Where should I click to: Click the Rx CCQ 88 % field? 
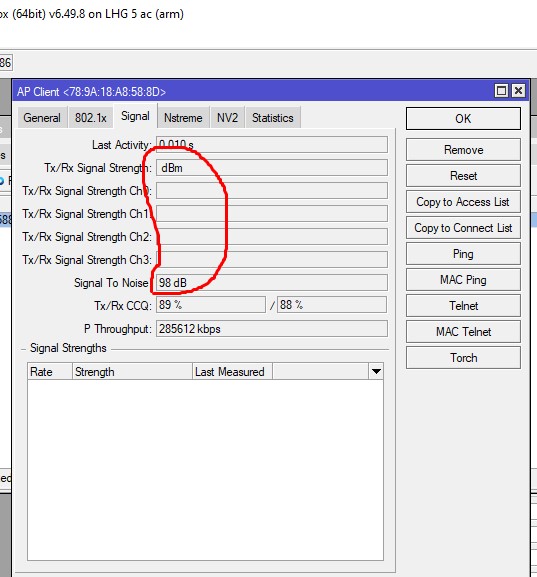332,305
